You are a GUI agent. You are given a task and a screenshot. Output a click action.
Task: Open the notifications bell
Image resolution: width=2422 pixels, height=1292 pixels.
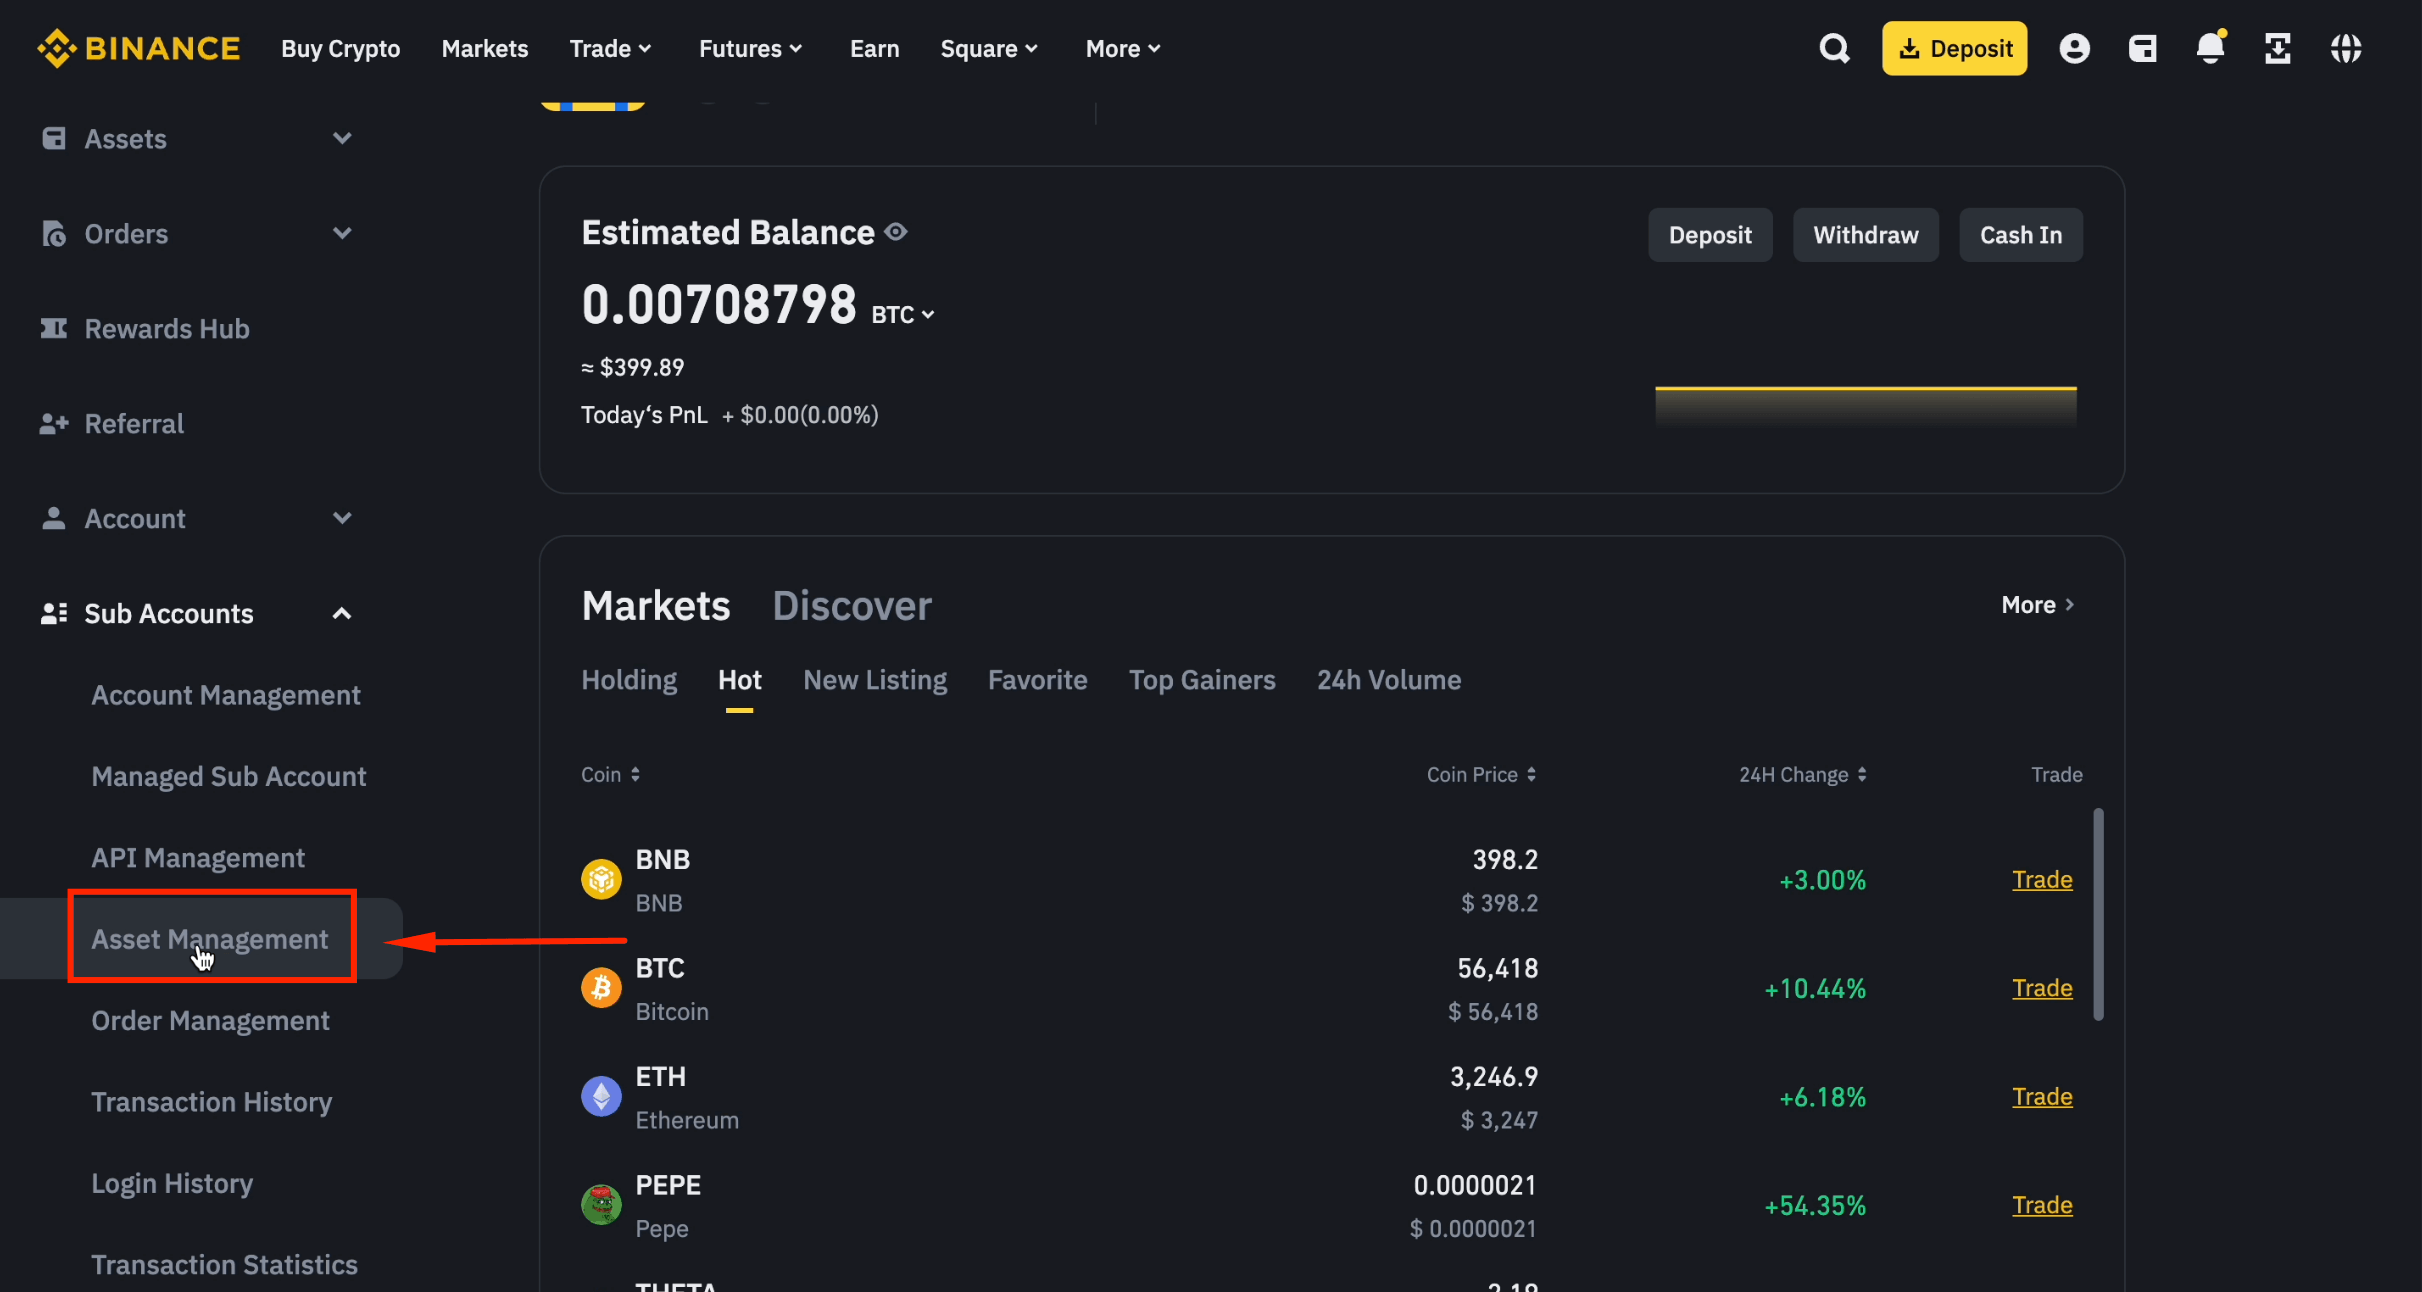(2210, 47)
